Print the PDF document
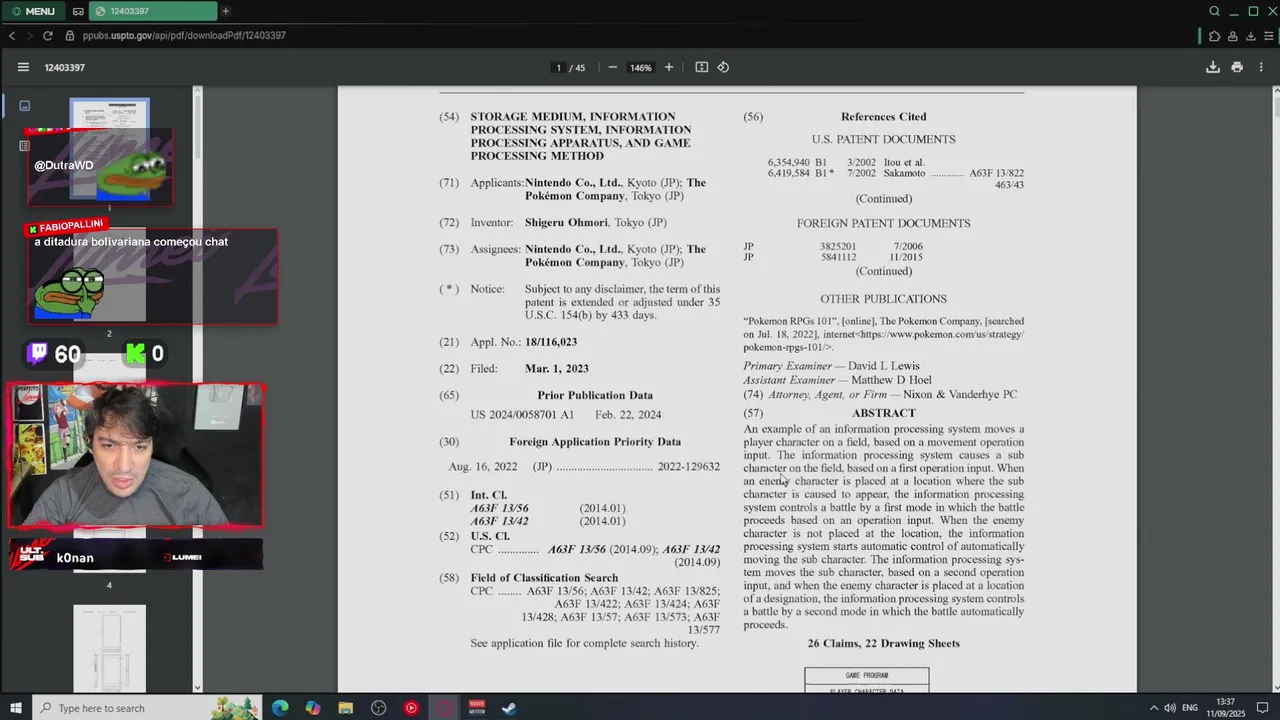Image resolution: width=1280 pixels, height=720 pixels. pyautogui.click(x=1237, y=67)
